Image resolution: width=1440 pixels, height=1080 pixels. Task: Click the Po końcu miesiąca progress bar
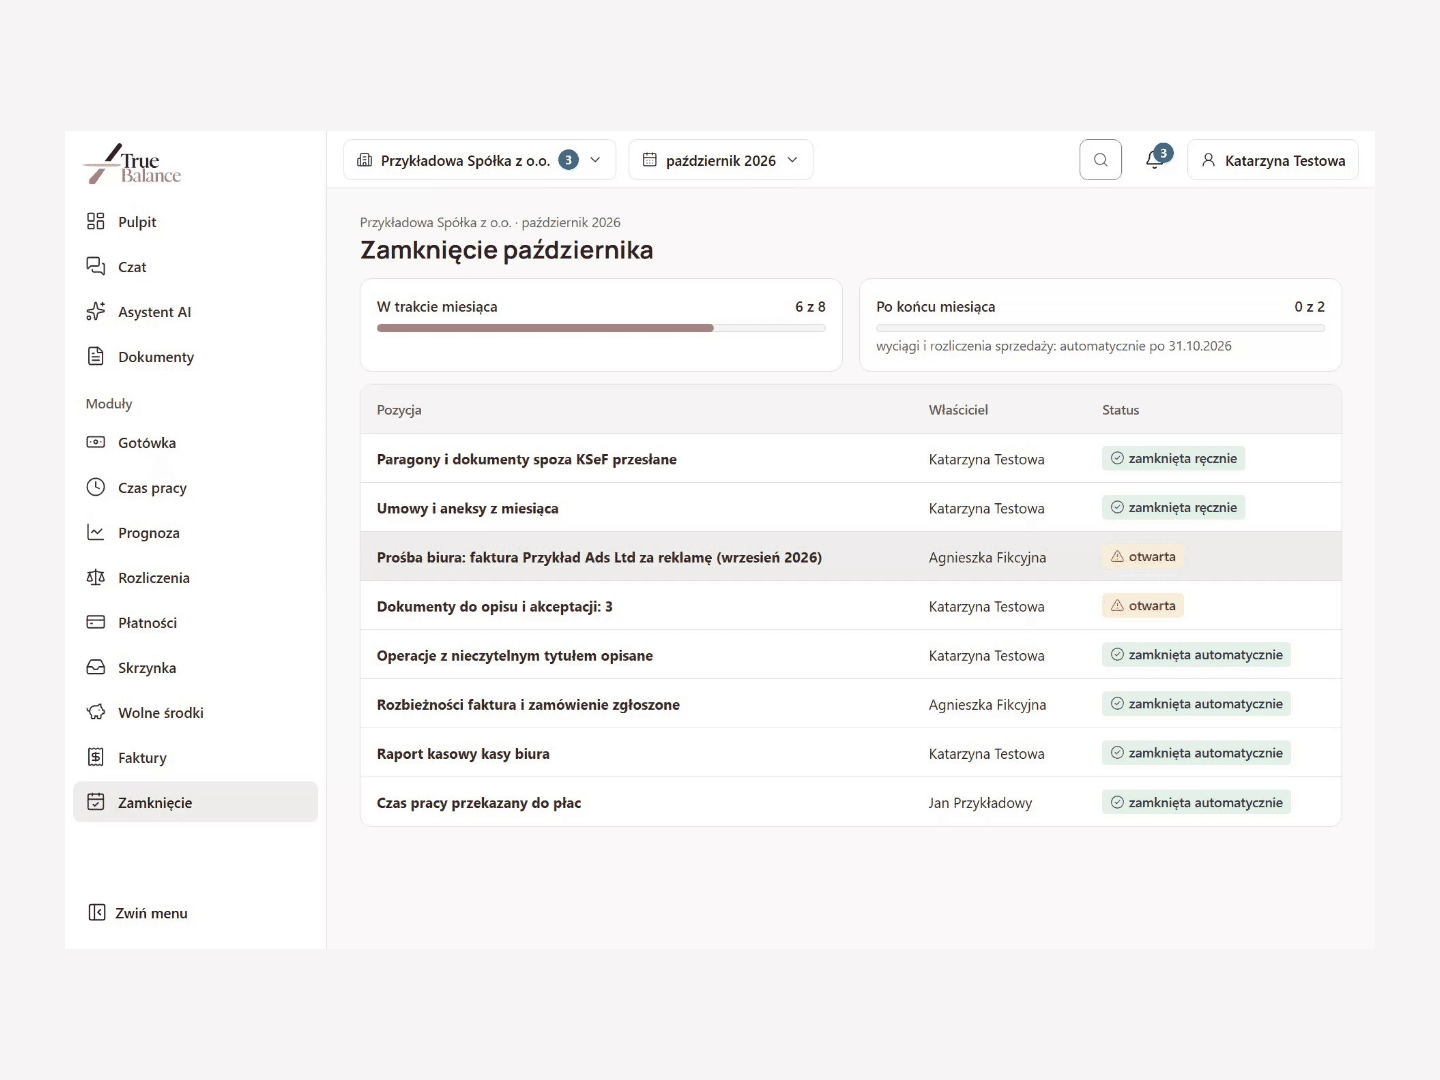tap(1100, 328)
